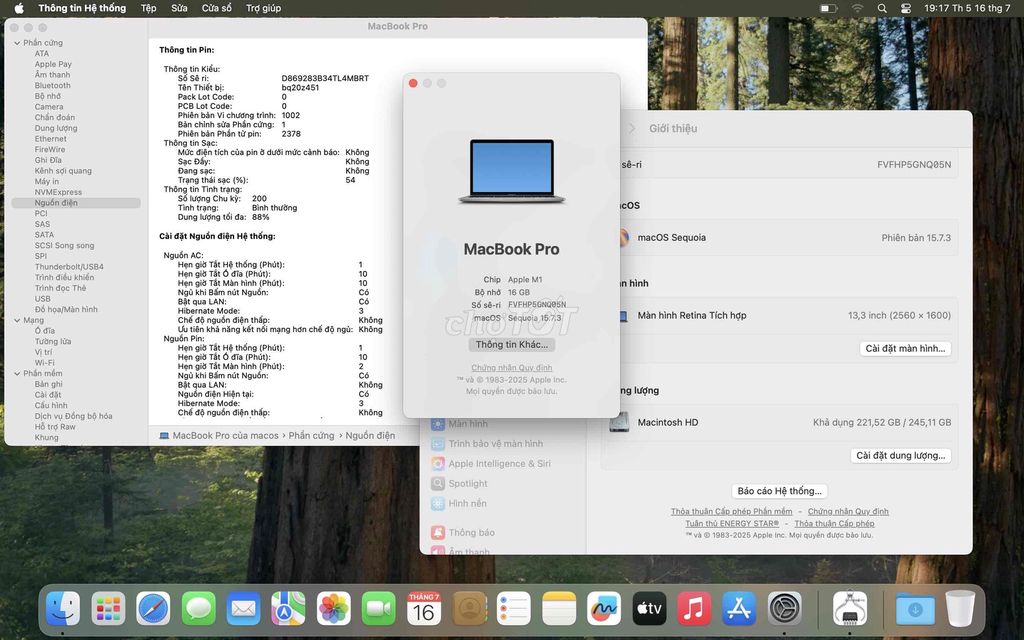Screen dimensions: 1024x640
Task: Open Spotlight in System Settings sidebar
Action: click(x=459, y=483)
